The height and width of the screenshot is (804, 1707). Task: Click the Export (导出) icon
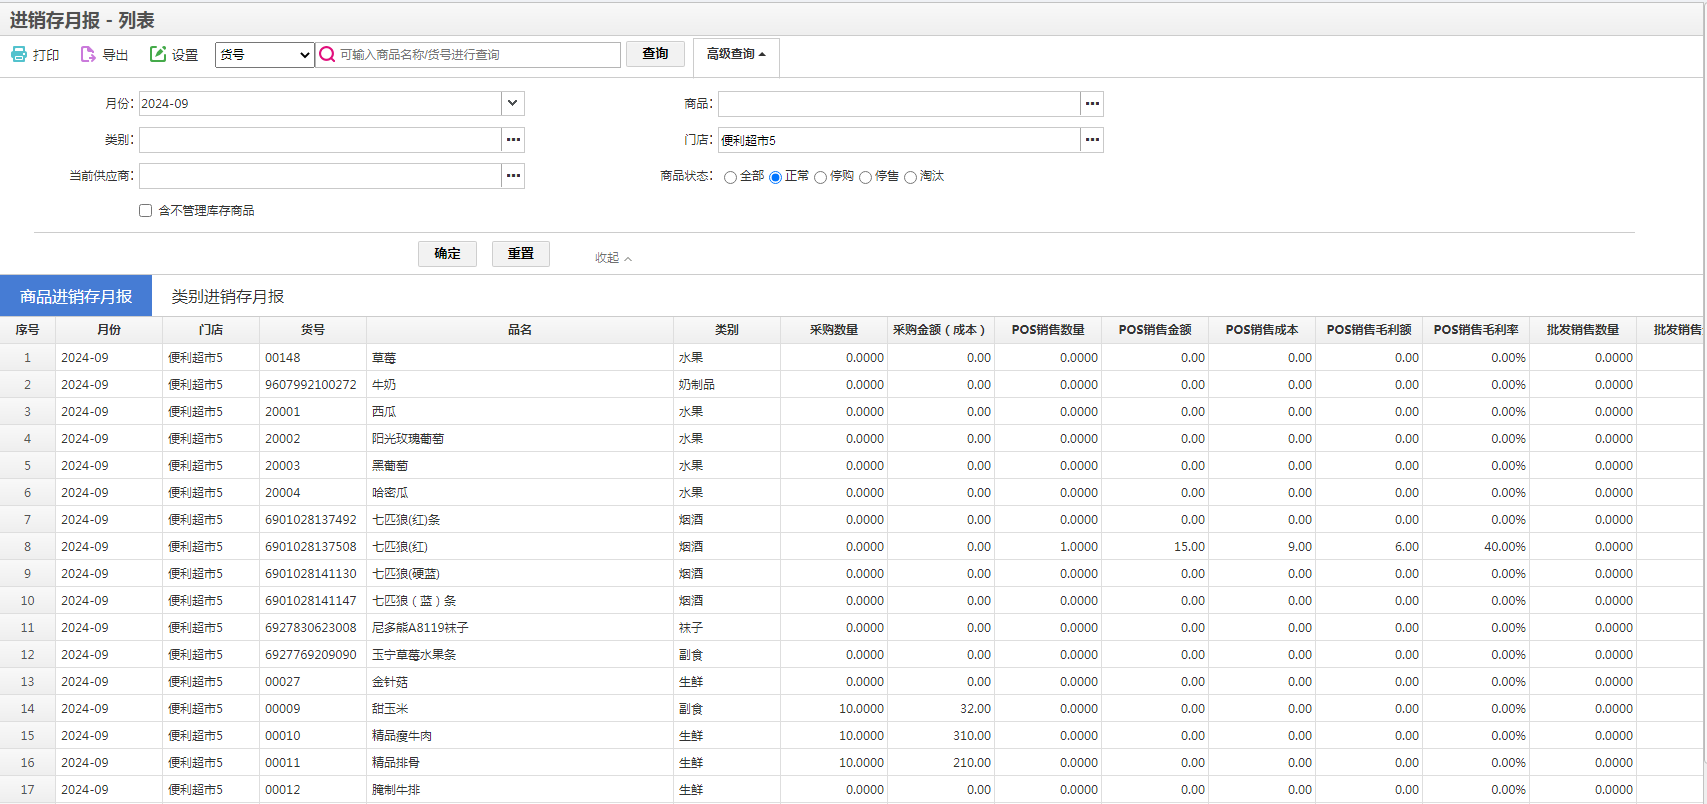88,54
